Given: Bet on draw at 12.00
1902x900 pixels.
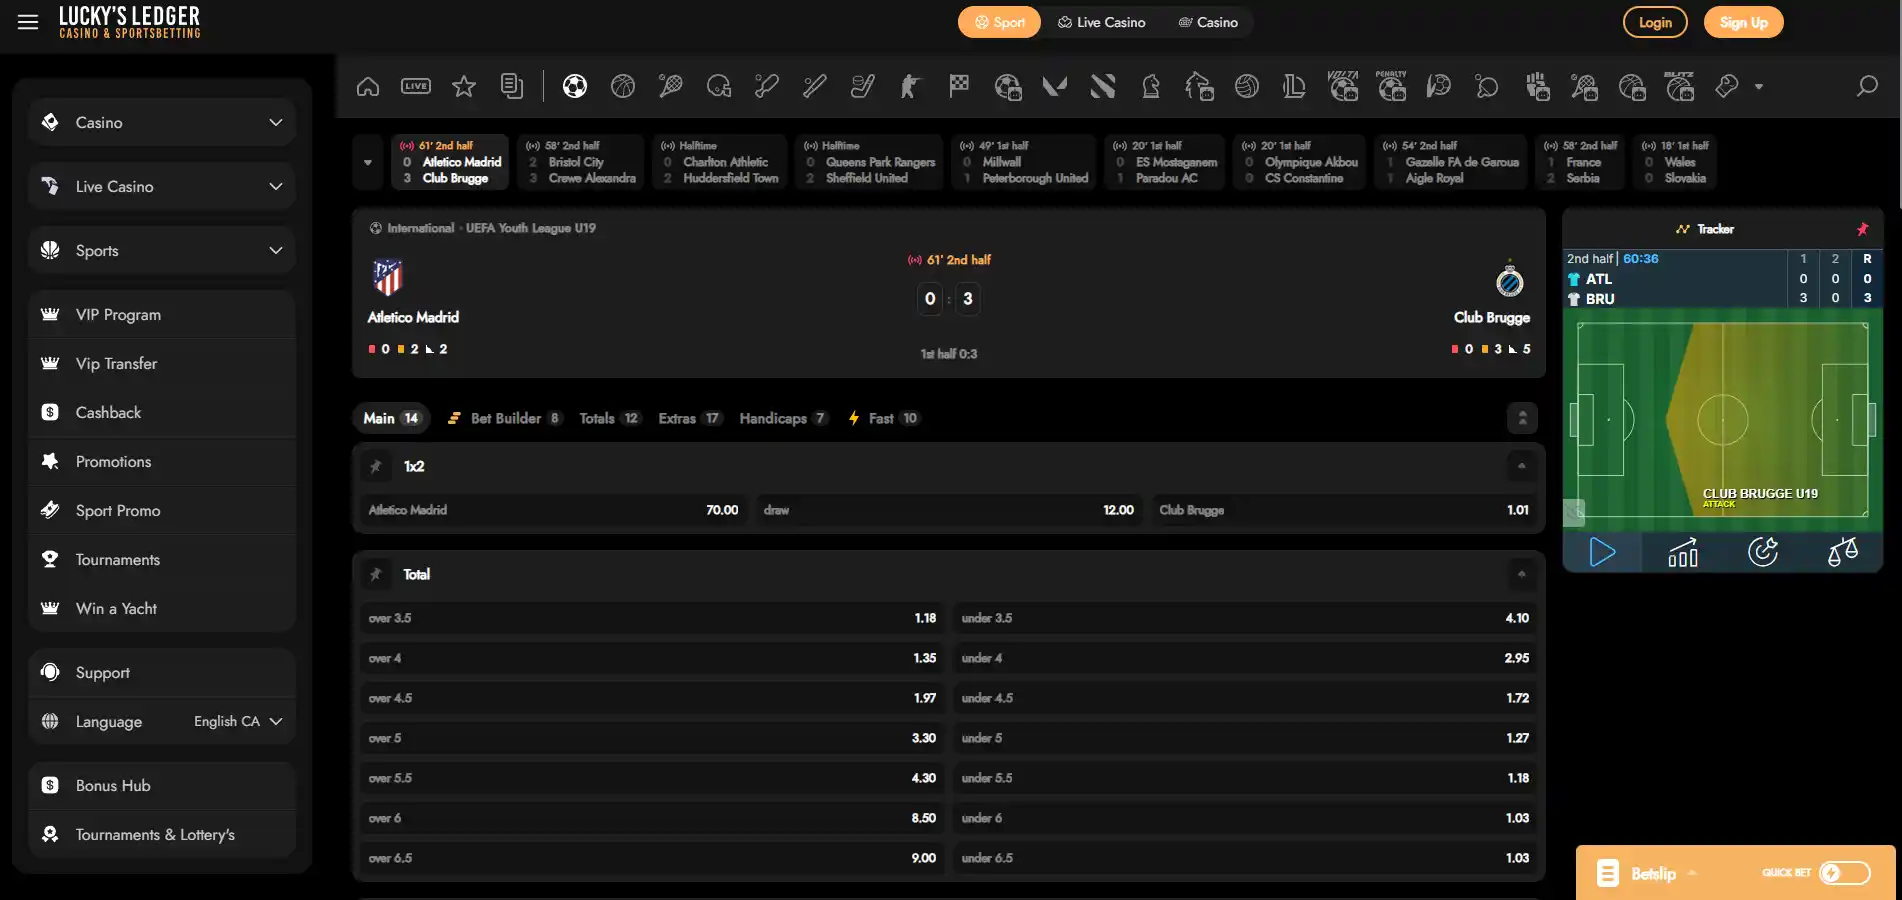Looking at the screenshot, I should [x=949, y=510].
